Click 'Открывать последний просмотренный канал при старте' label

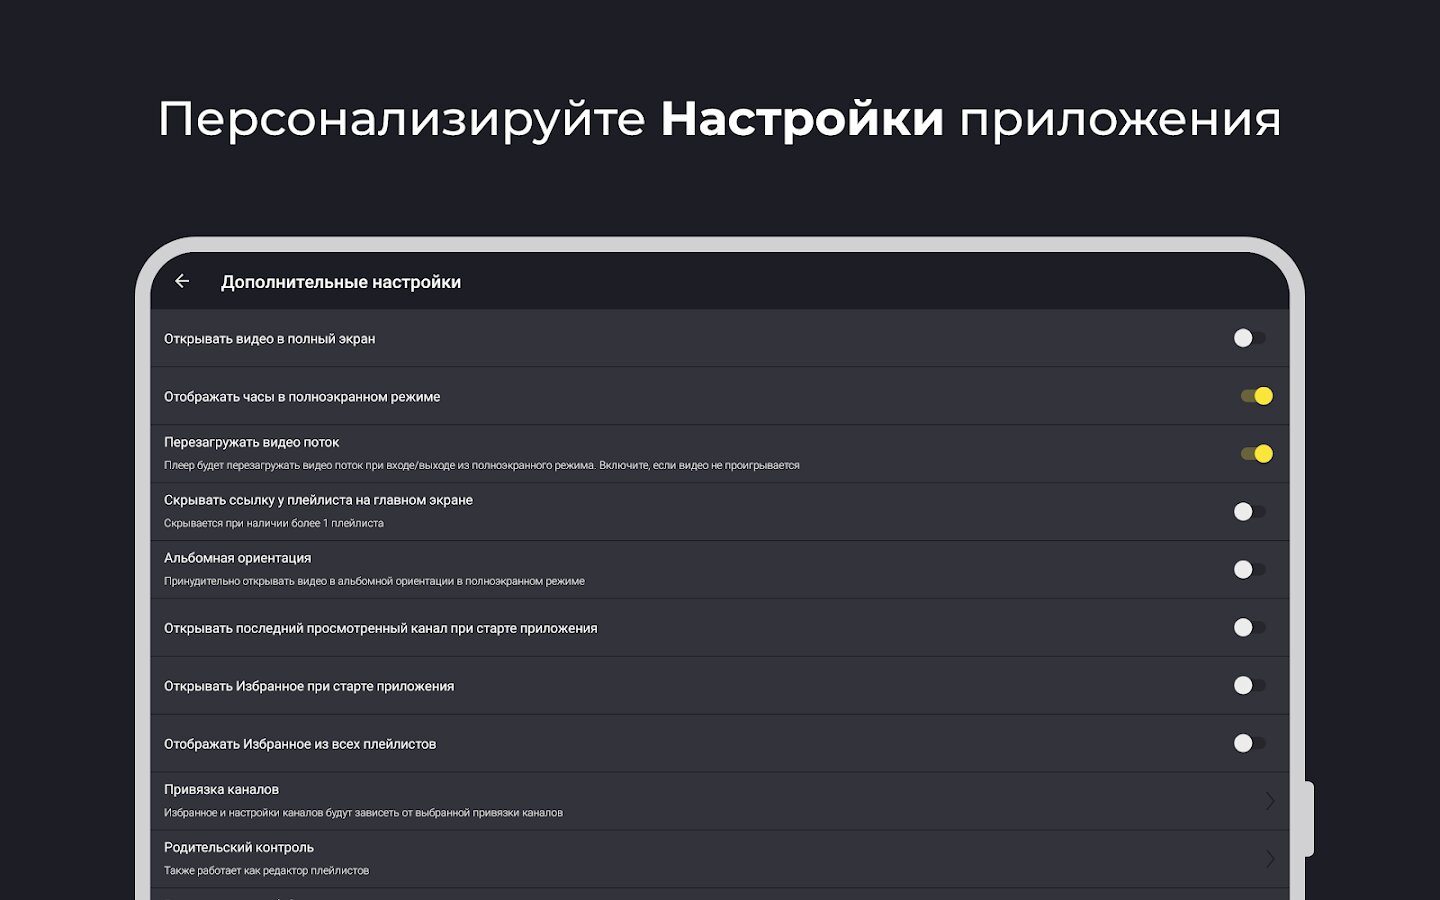click(x=381, y=629)
